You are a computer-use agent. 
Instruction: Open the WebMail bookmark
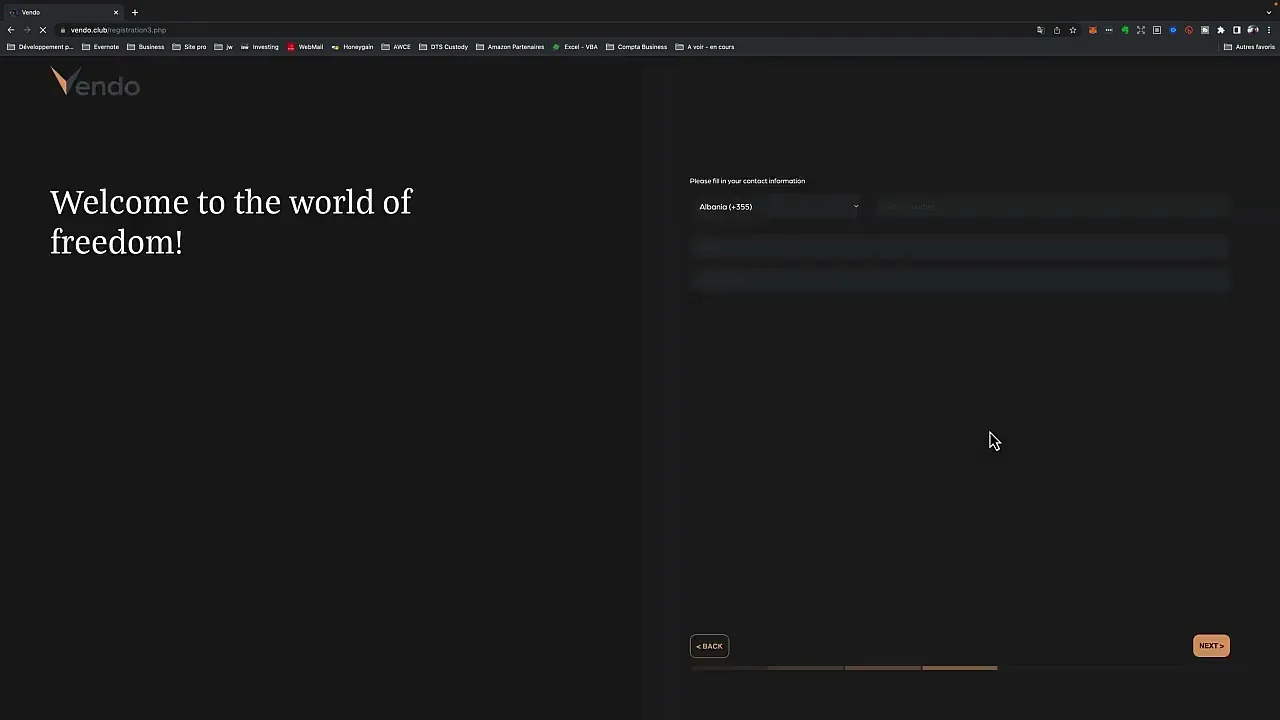(305, 47)
